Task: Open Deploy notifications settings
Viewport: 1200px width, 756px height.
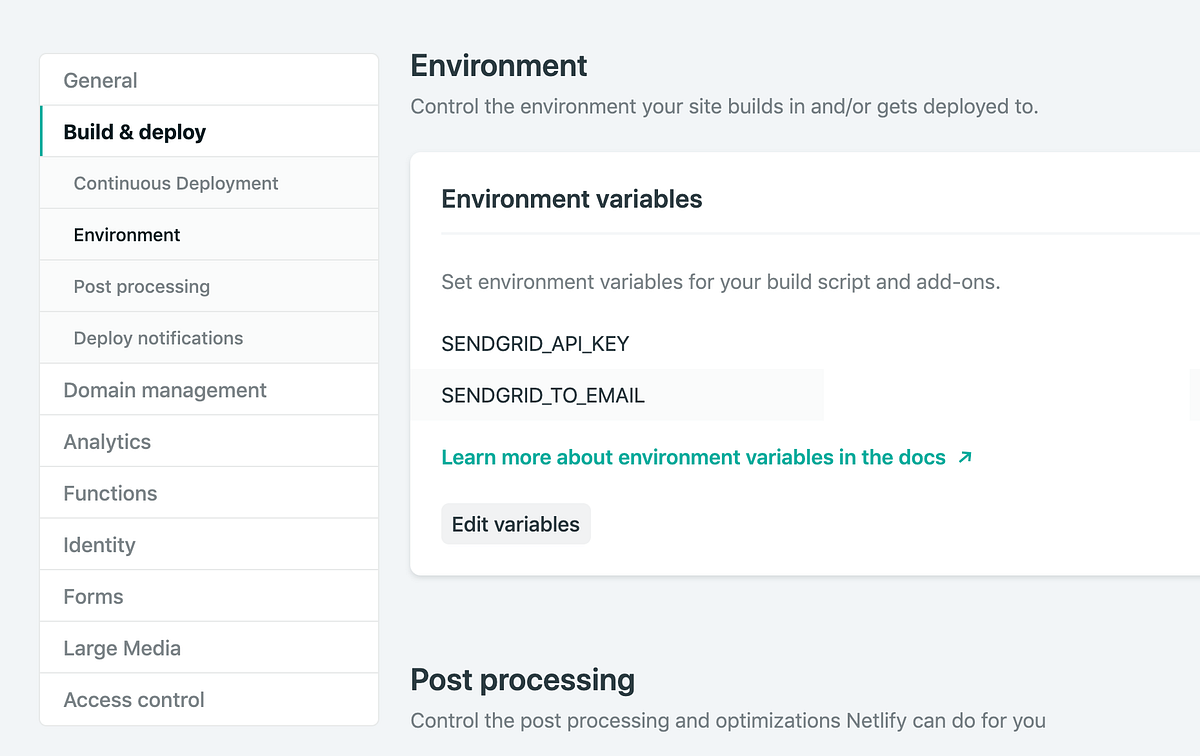Action: tap(157, 338)
